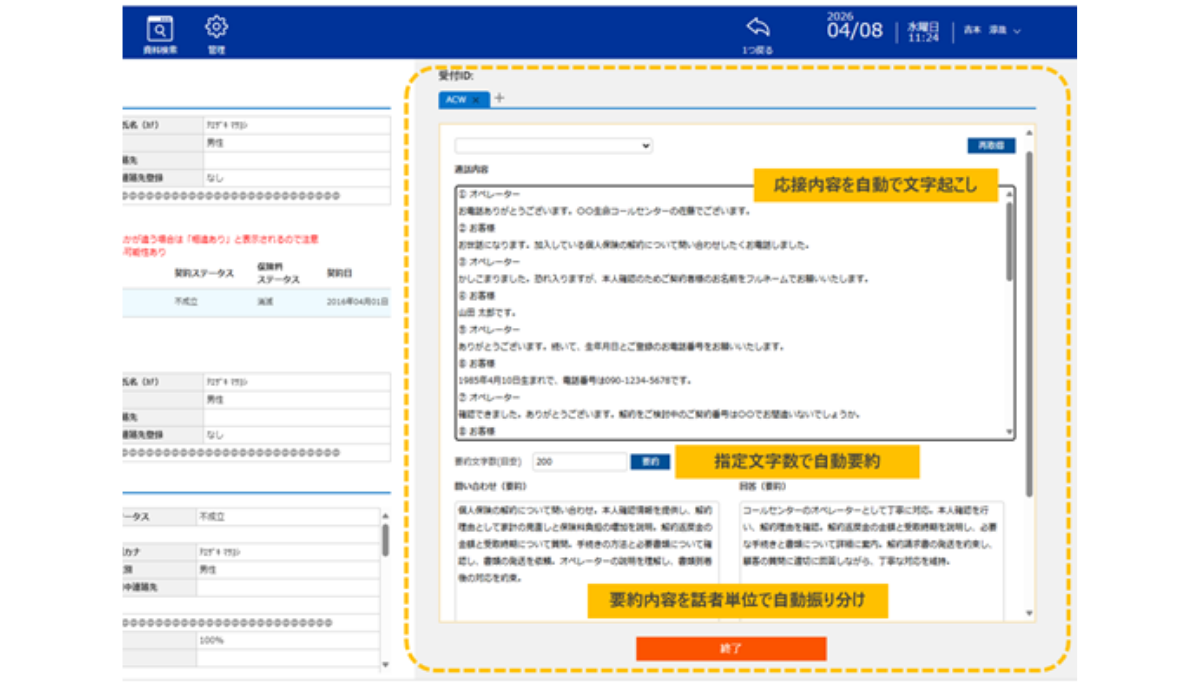The image size is (1200, 700).
Task: Click the left lower panel scrollbar thumb
Action: point(385,539)
